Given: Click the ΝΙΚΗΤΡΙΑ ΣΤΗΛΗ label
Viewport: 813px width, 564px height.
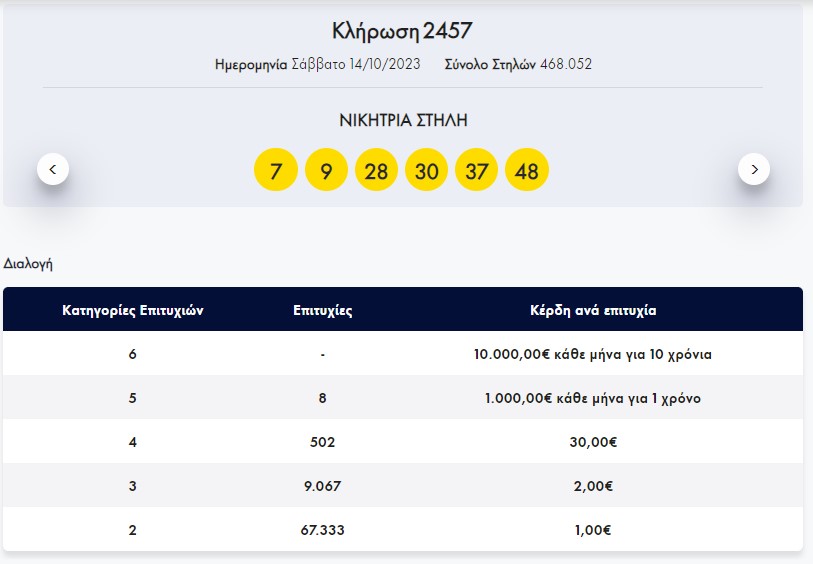Looking at the screenshot, I should (x=403, y=121).
